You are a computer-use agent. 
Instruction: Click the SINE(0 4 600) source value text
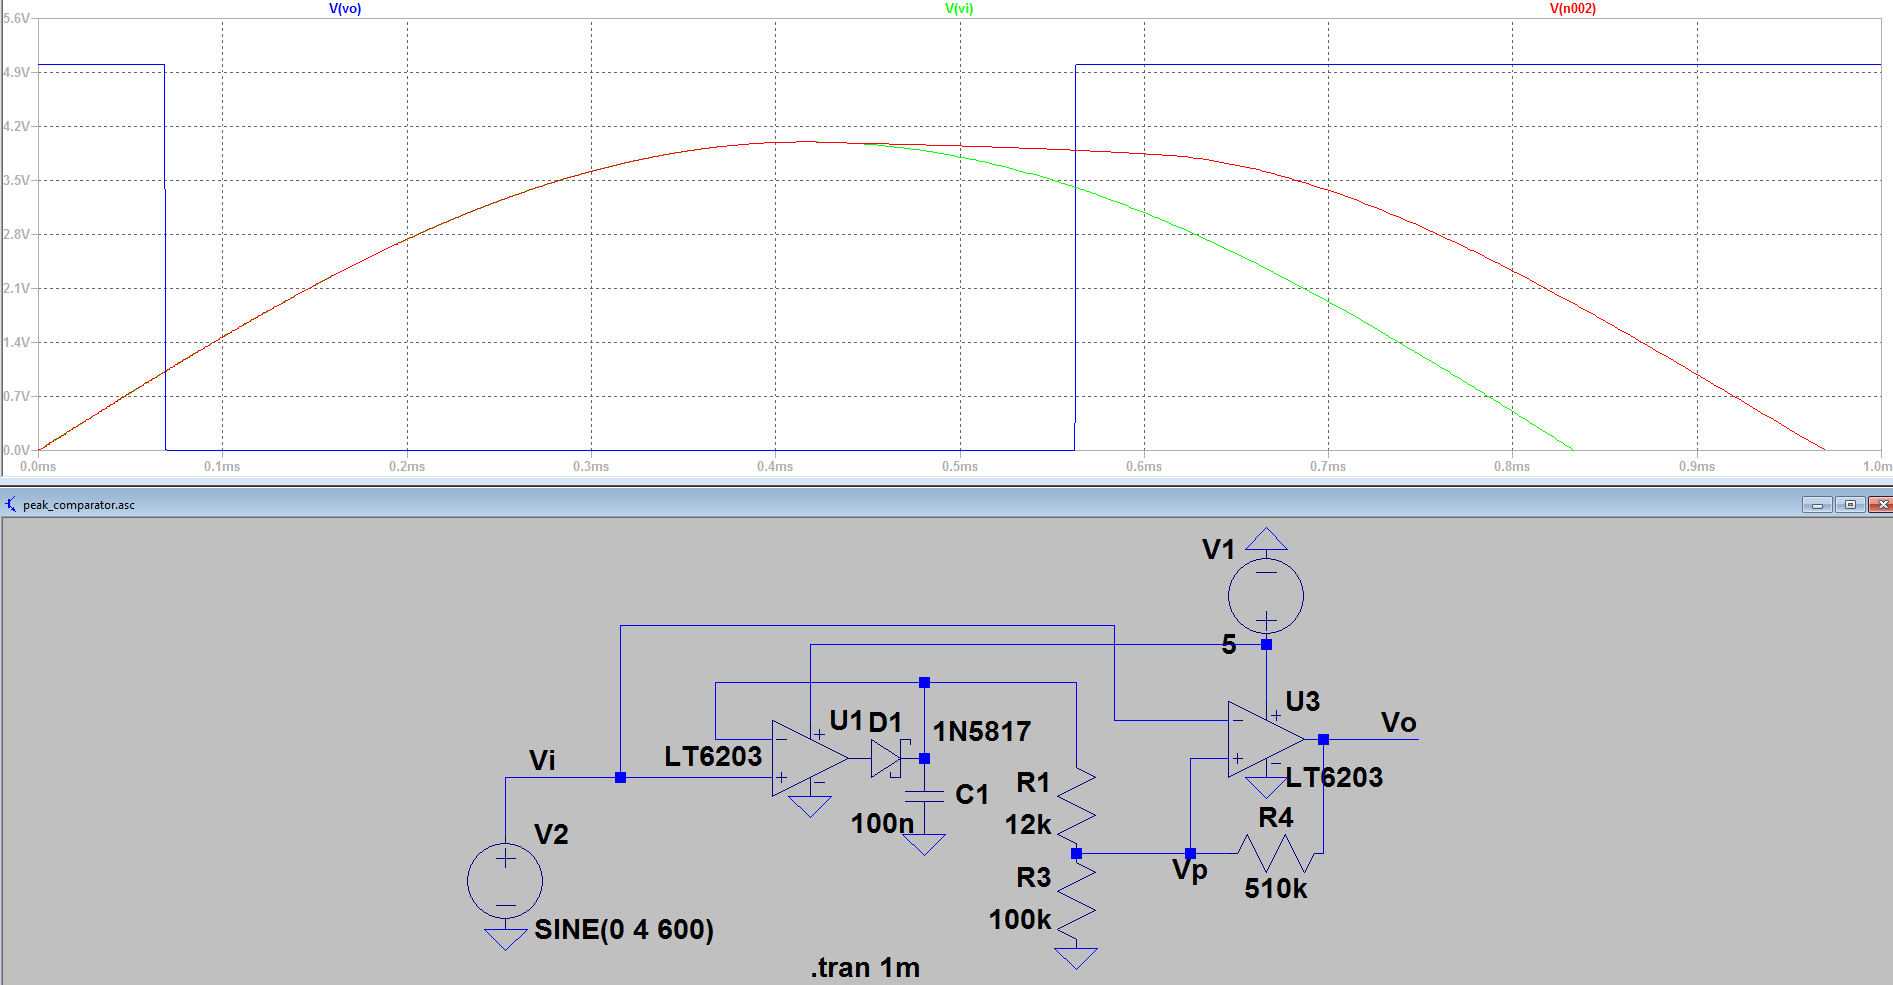click(x=624, y=930)
